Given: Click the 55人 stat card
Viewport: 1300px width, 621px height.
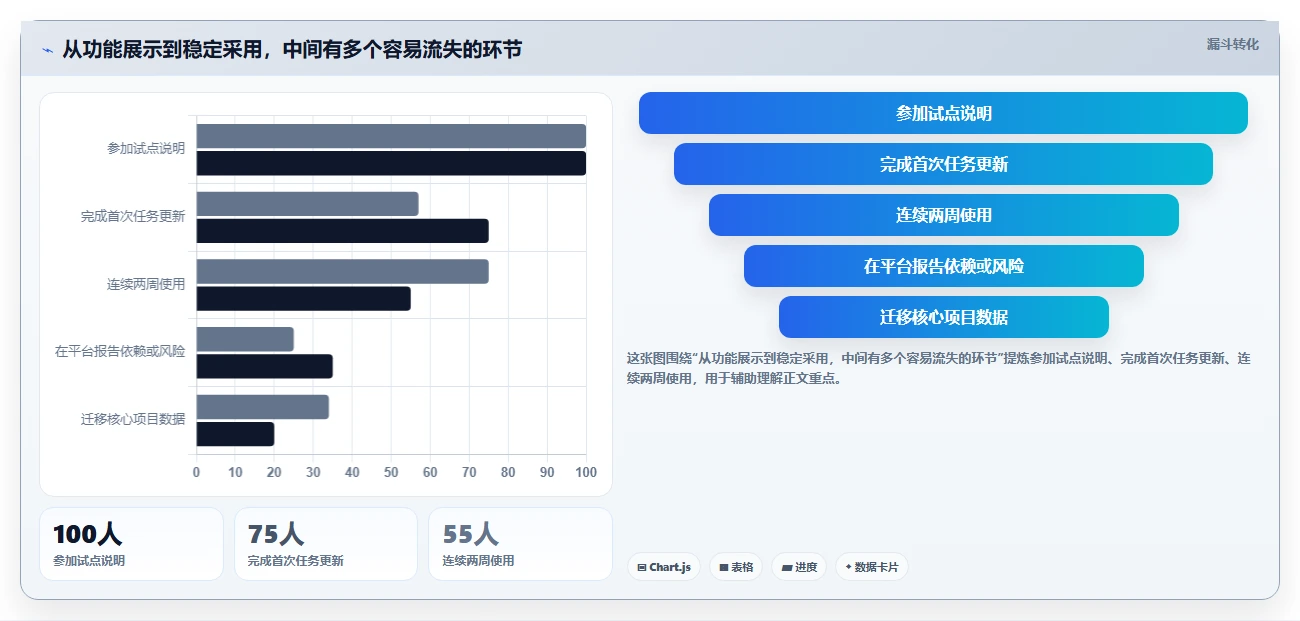Looking at the screenshot, I should click(520, 544).
